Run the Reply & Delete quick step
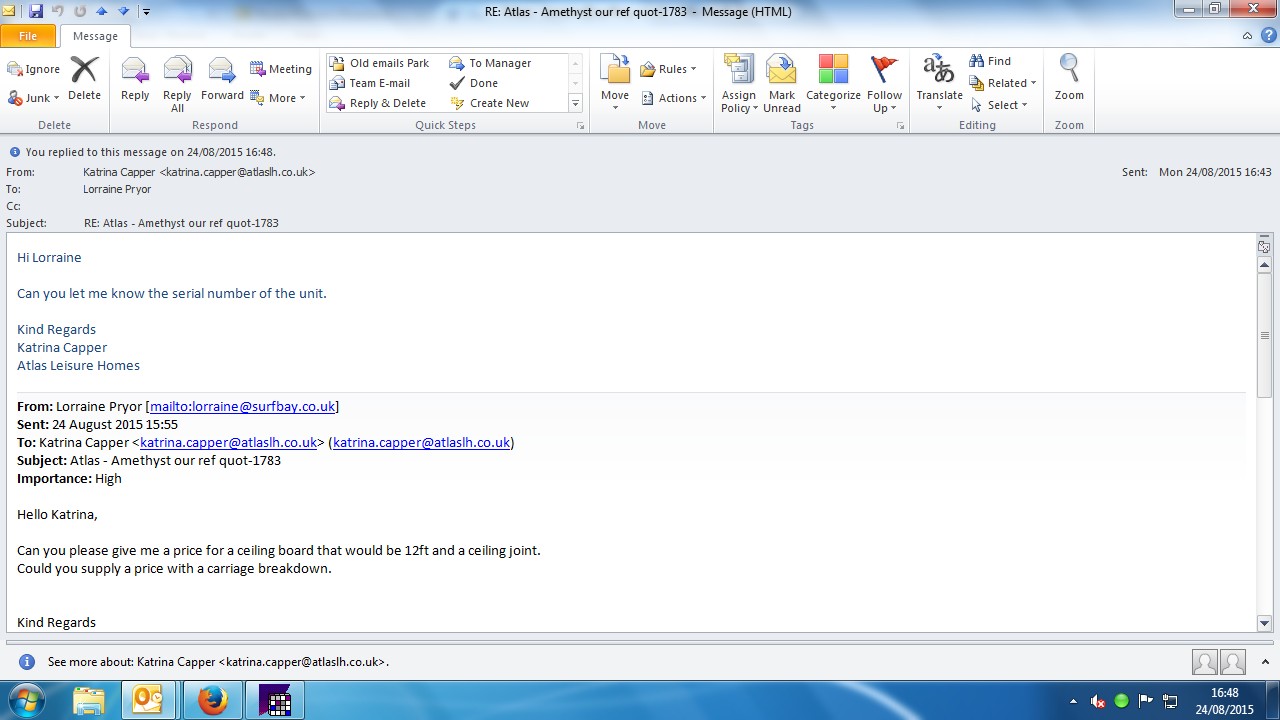Image resolution: width=1280 pixels, height=720 pixels. pos(378,103)
